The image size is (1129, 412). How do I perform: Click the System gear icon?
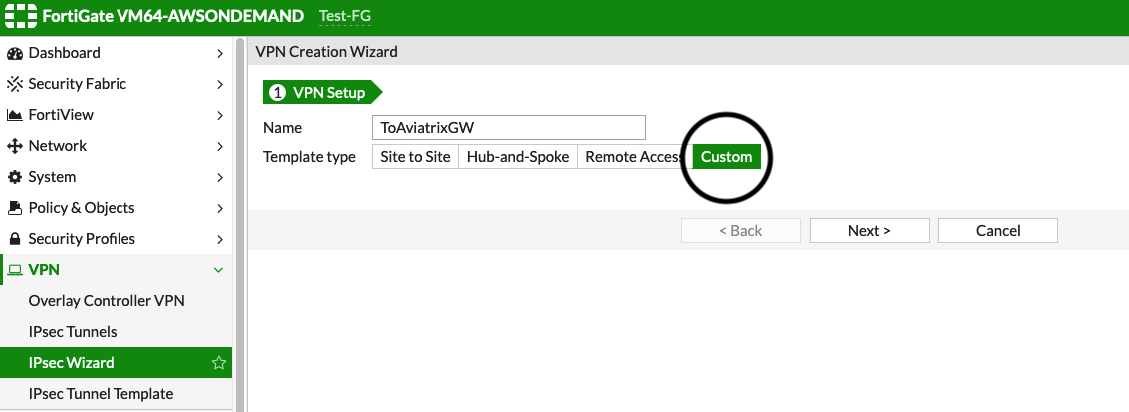(15, 177)
